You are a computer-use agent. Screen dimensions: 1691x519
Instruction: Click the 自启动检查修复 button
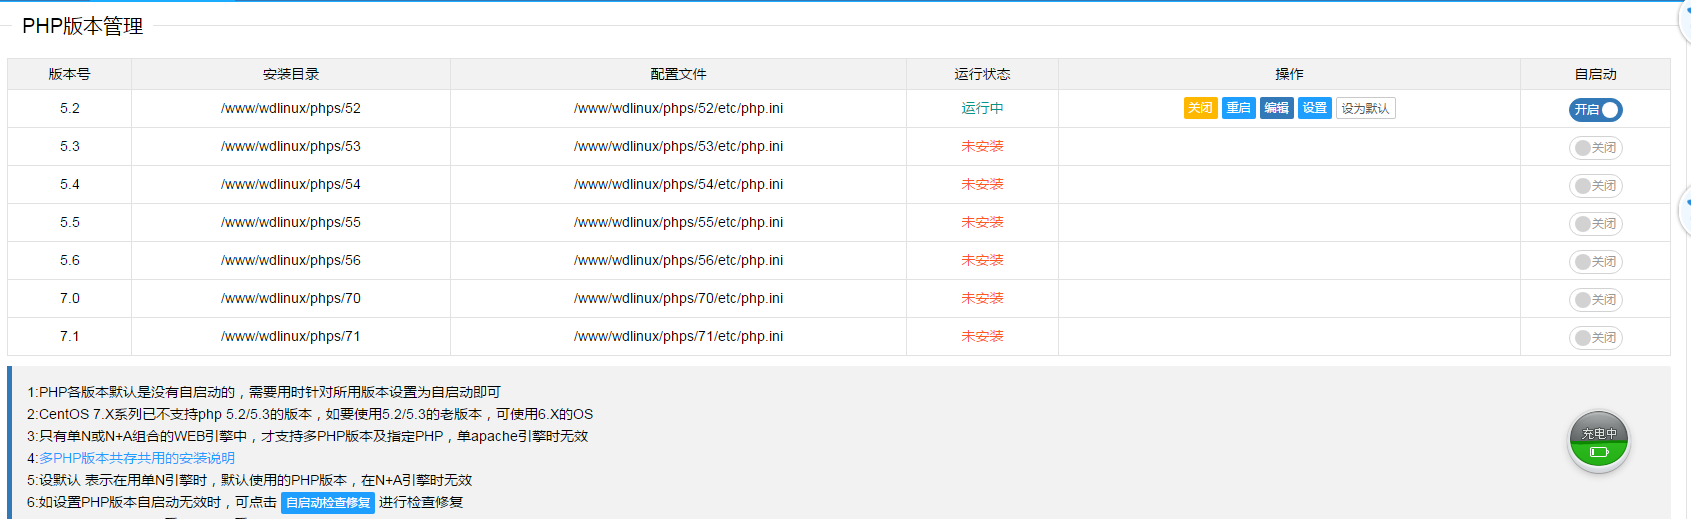pos(328,503)
